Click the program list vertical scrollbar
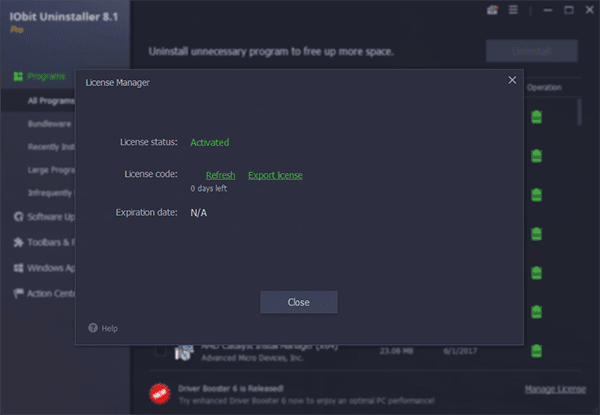Screen dimensions: 600x415 (x=580, y=112)
